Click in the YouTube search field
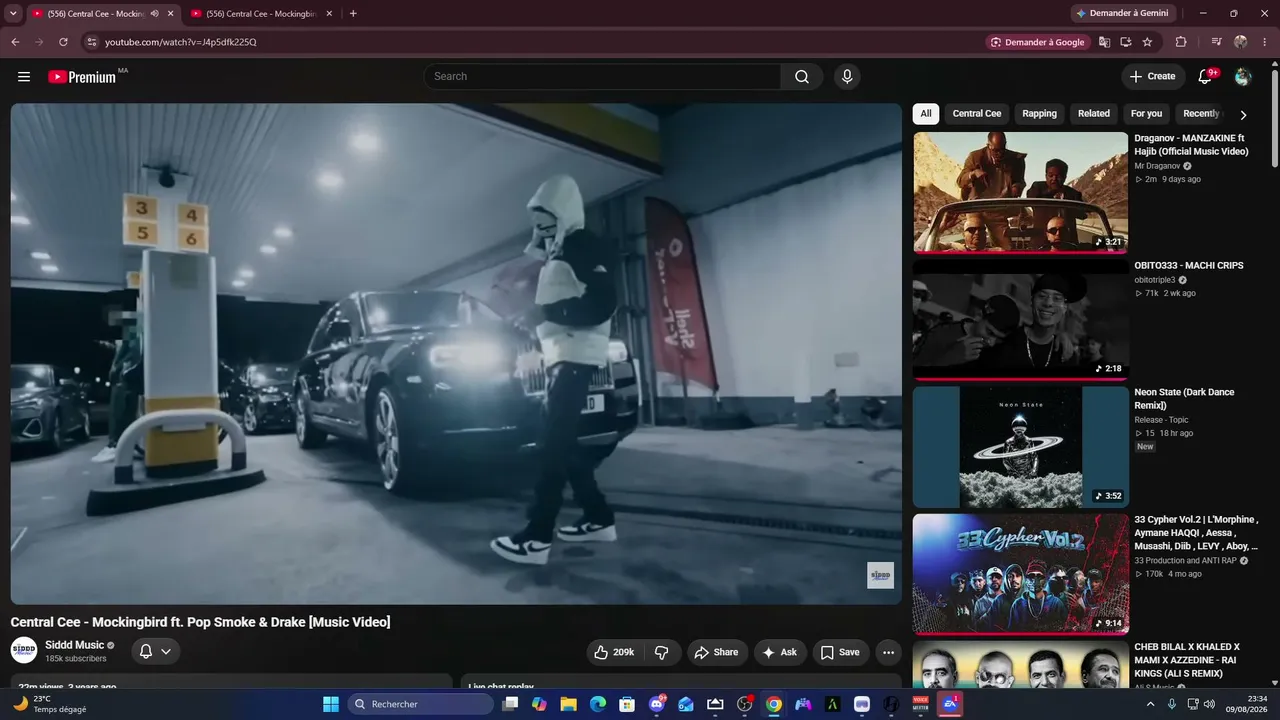The image size is (1280, 720). point(603,77)
